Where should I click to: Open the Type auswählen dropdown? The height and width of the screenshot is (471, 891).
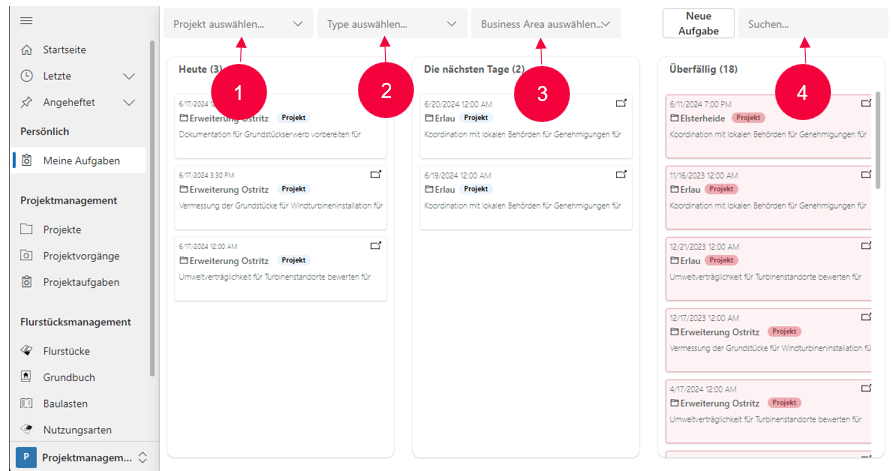(392, 24)
